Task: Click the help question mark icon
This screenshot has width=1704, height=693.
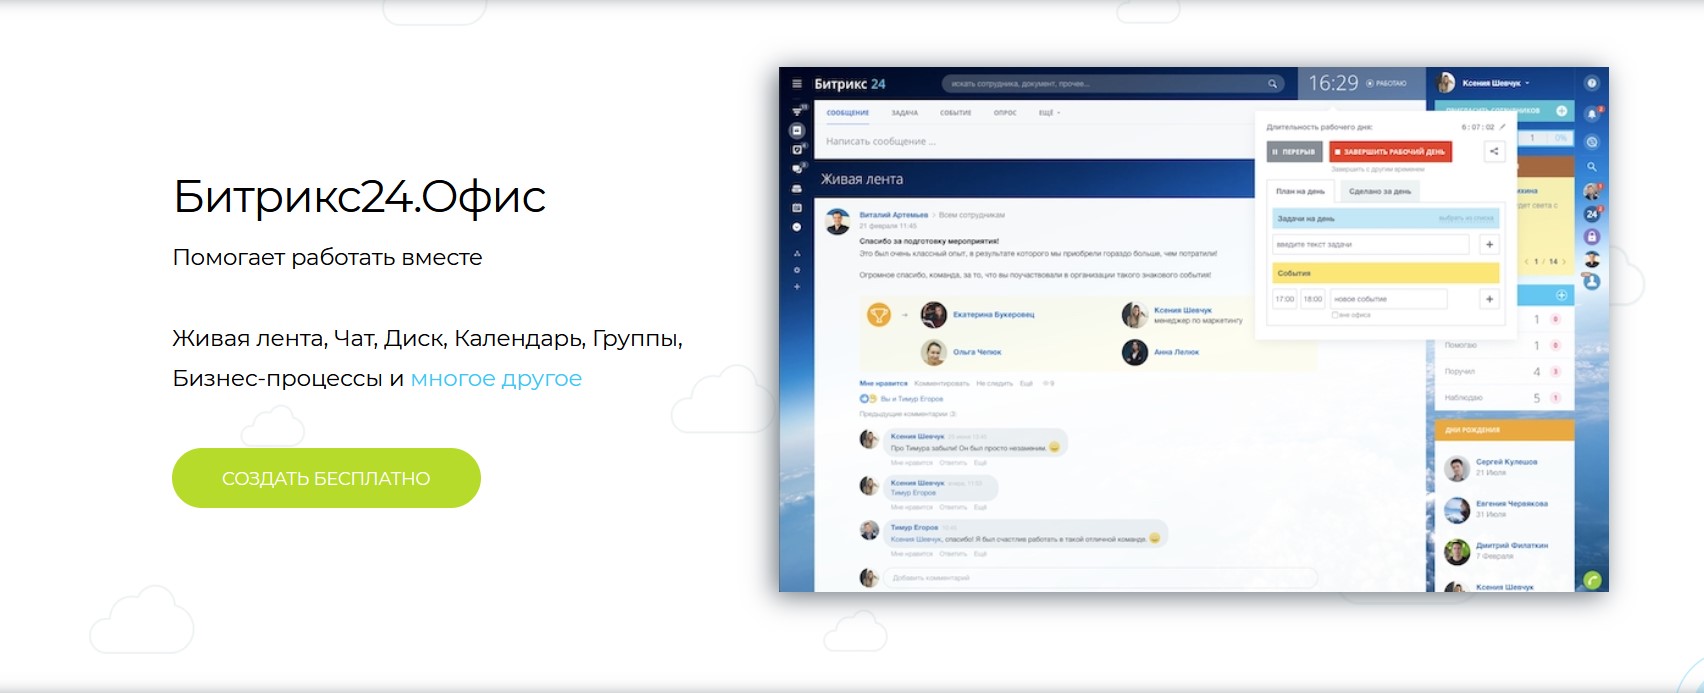Action: pos(1592,84)
